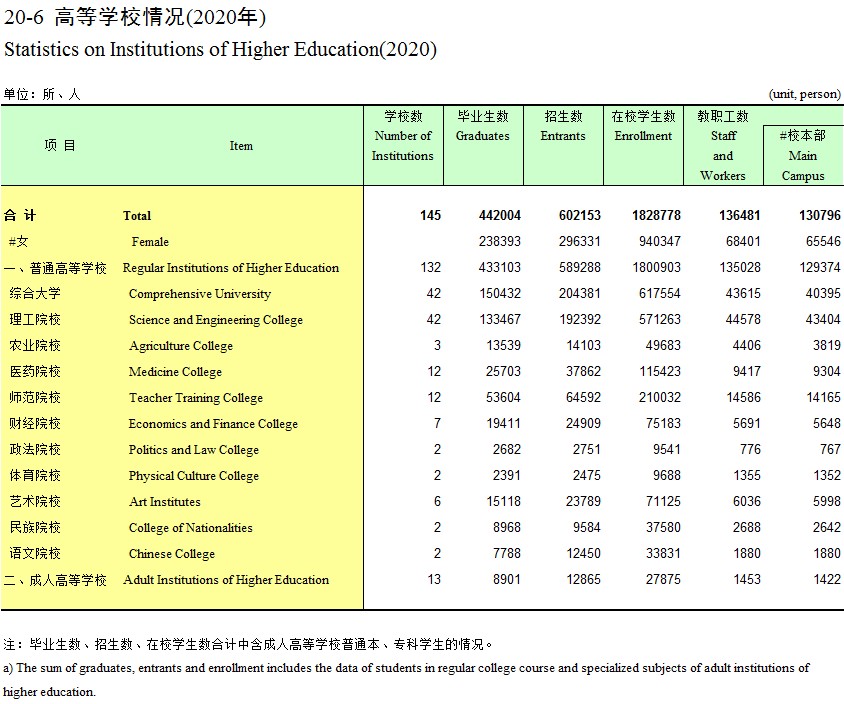844x704 pixels.
Task: Click nationalities college enrollment 37580
Action: (663, 527)
